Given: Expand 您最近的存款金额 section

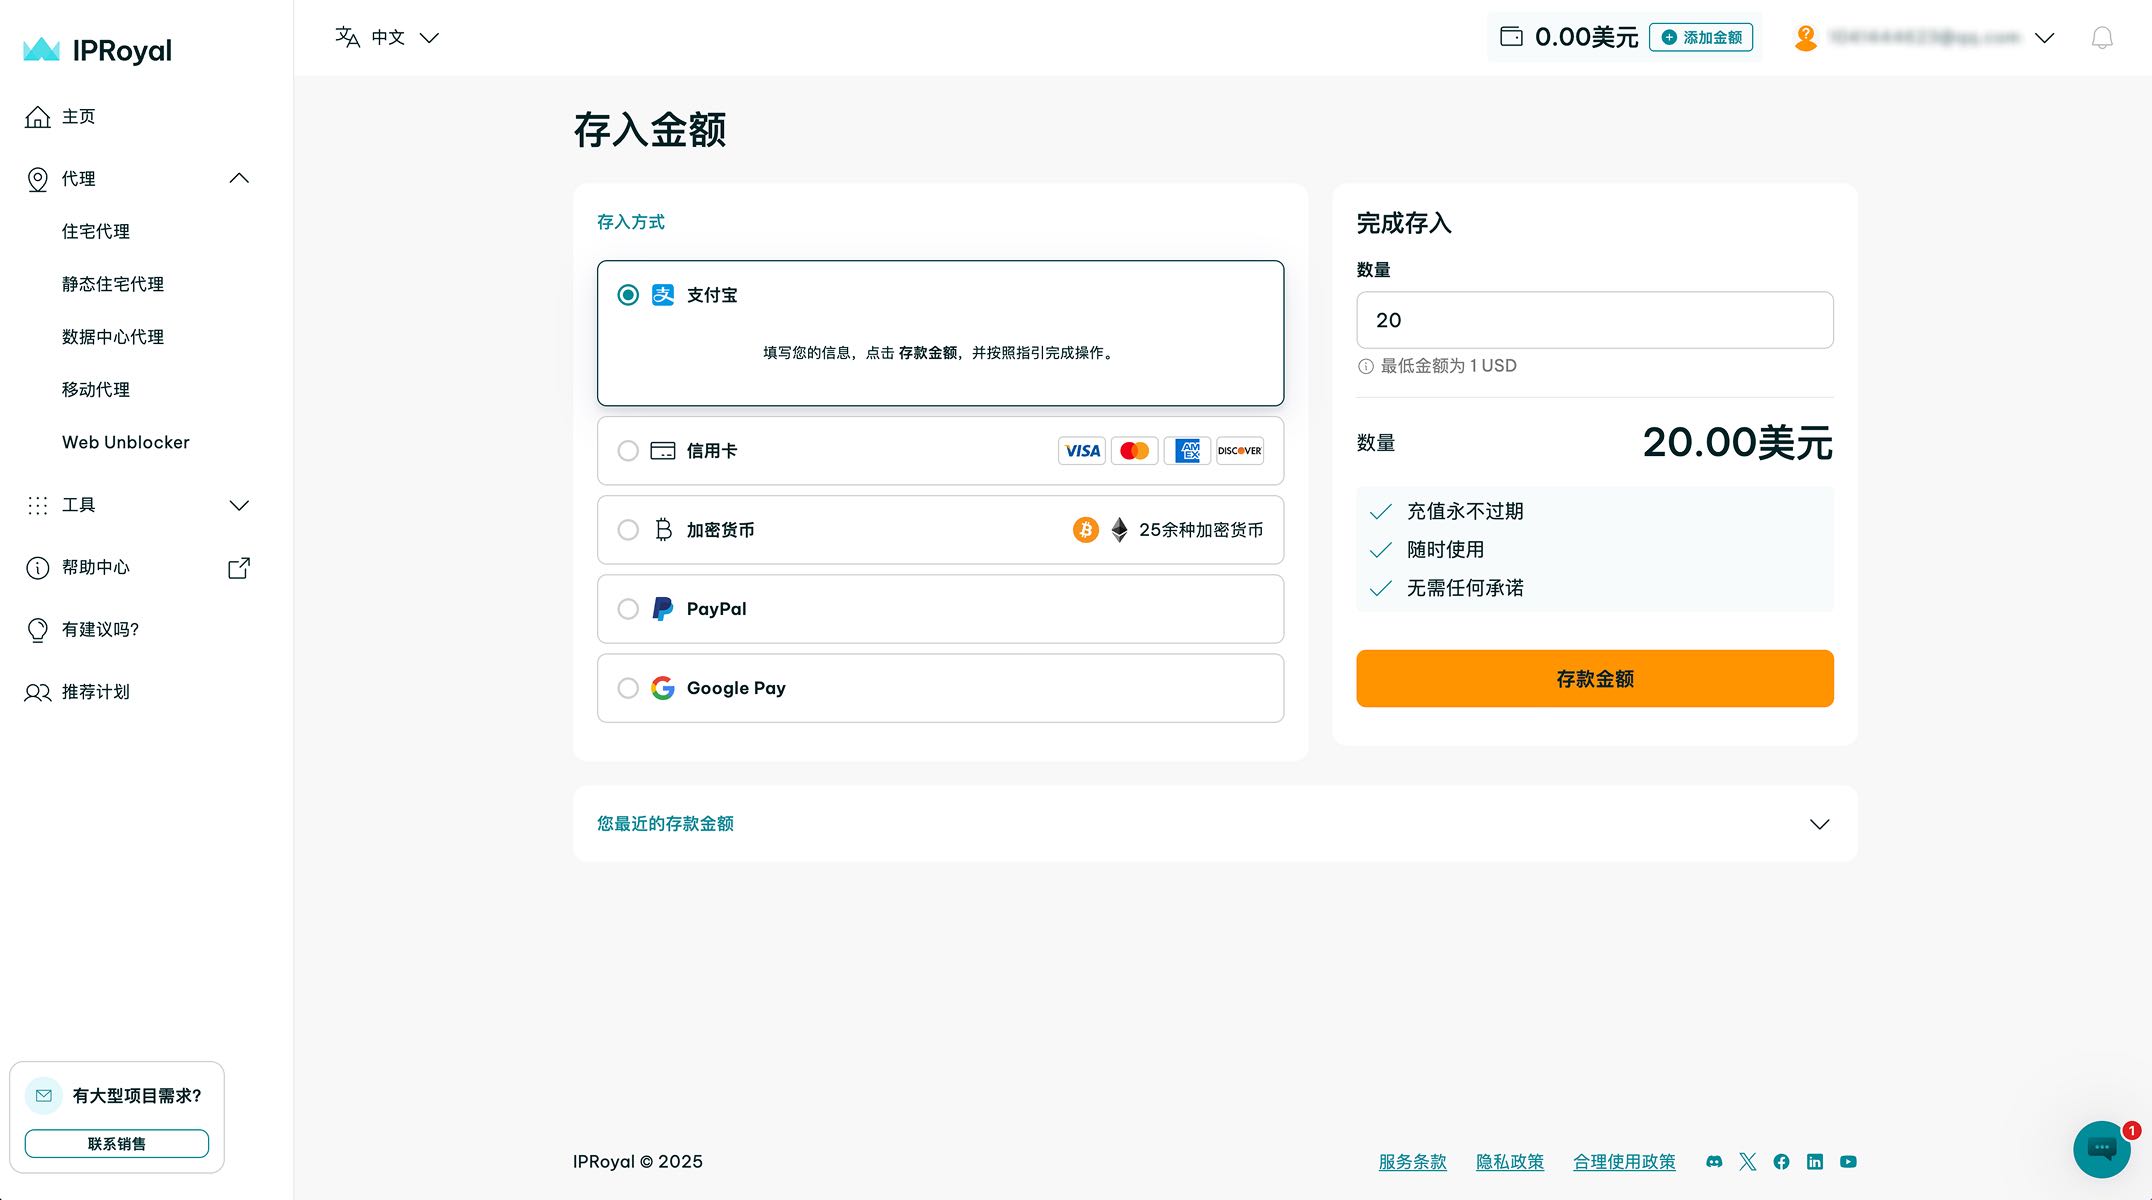Looking at the screenshot, I should (1819, 824).
